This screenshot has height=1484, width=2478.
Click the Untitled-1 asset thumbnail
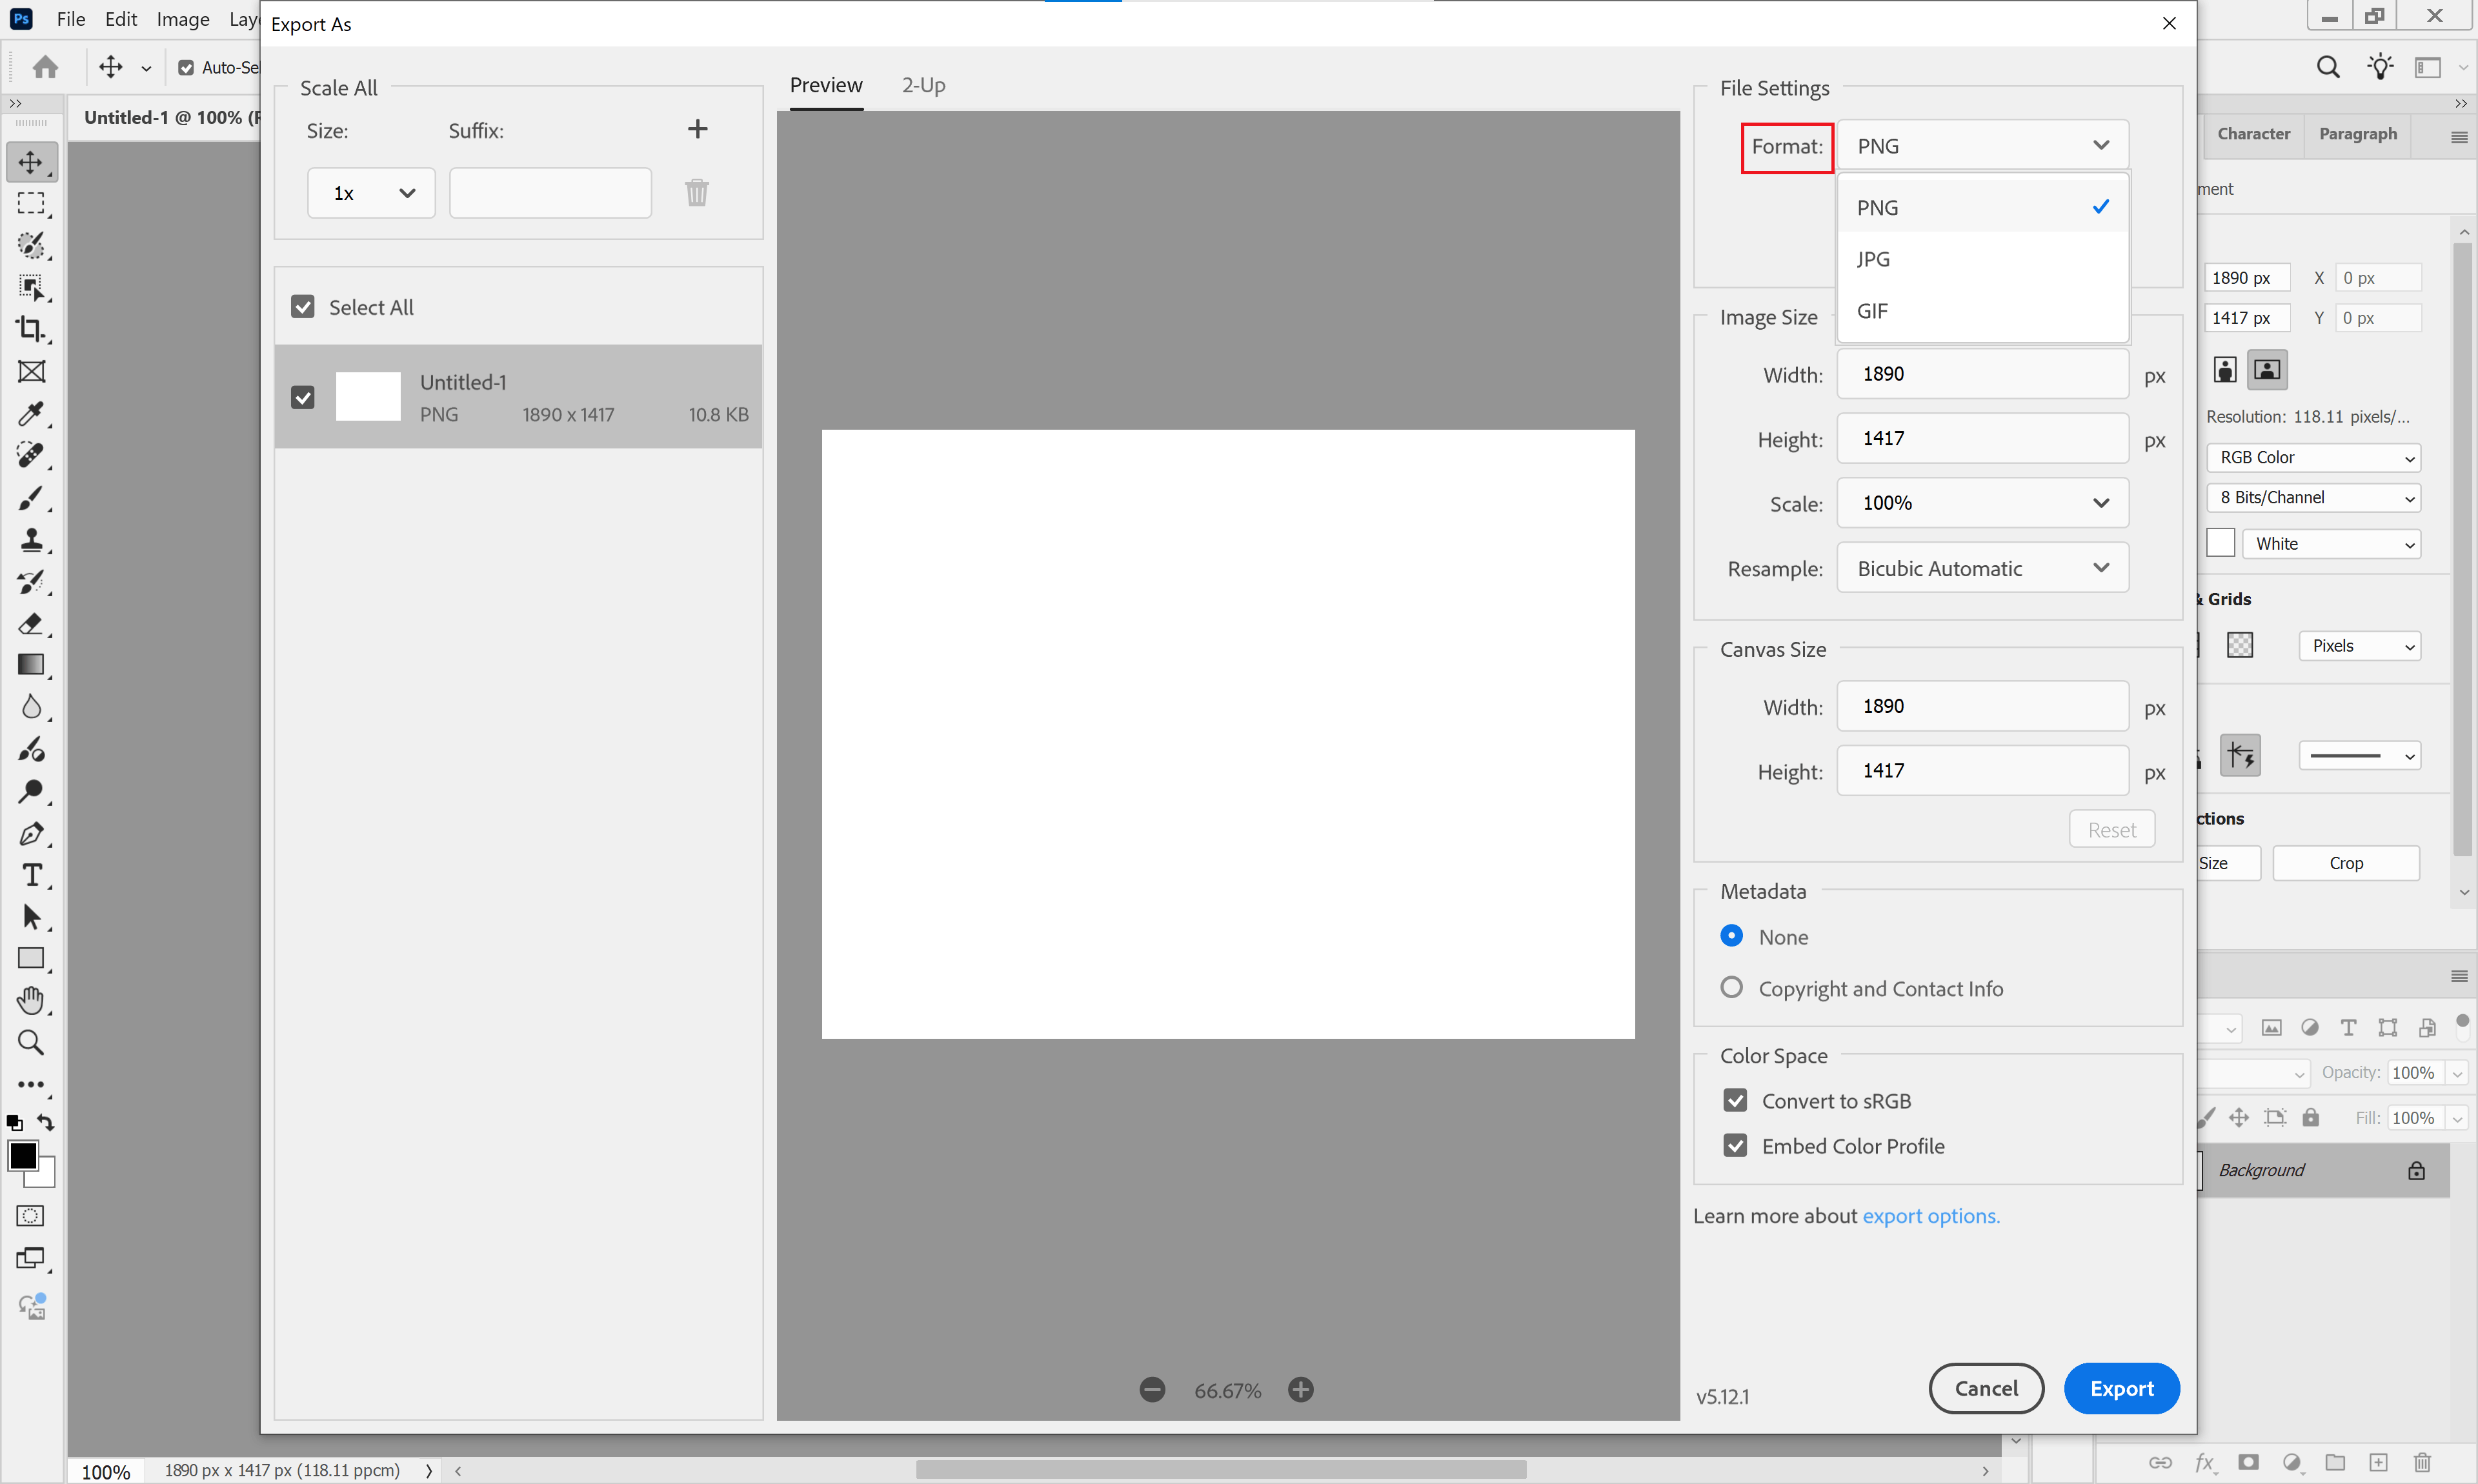(368, 396)
